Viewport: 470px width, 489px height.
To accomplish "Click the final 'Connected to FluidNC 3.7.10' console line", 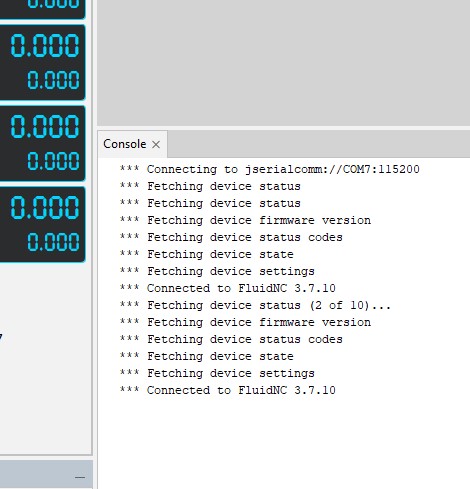I will pyautogui.click(x=228, y=390).
